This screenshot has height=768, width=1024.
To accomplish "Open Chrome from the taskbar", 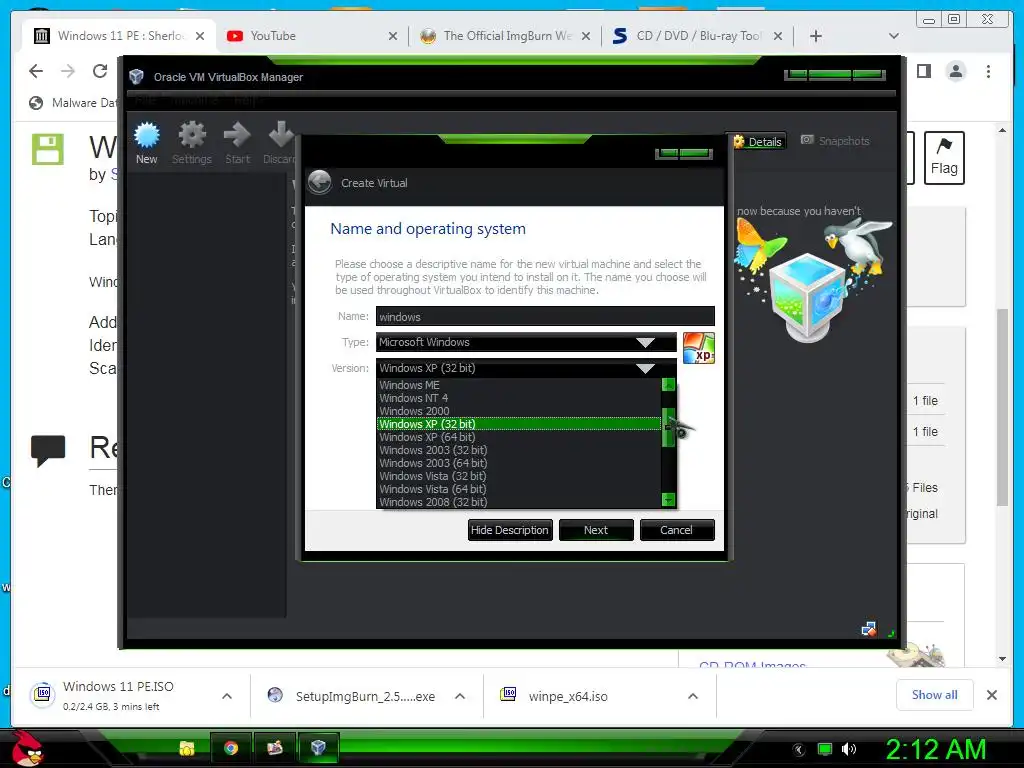I will click(231, 748).
